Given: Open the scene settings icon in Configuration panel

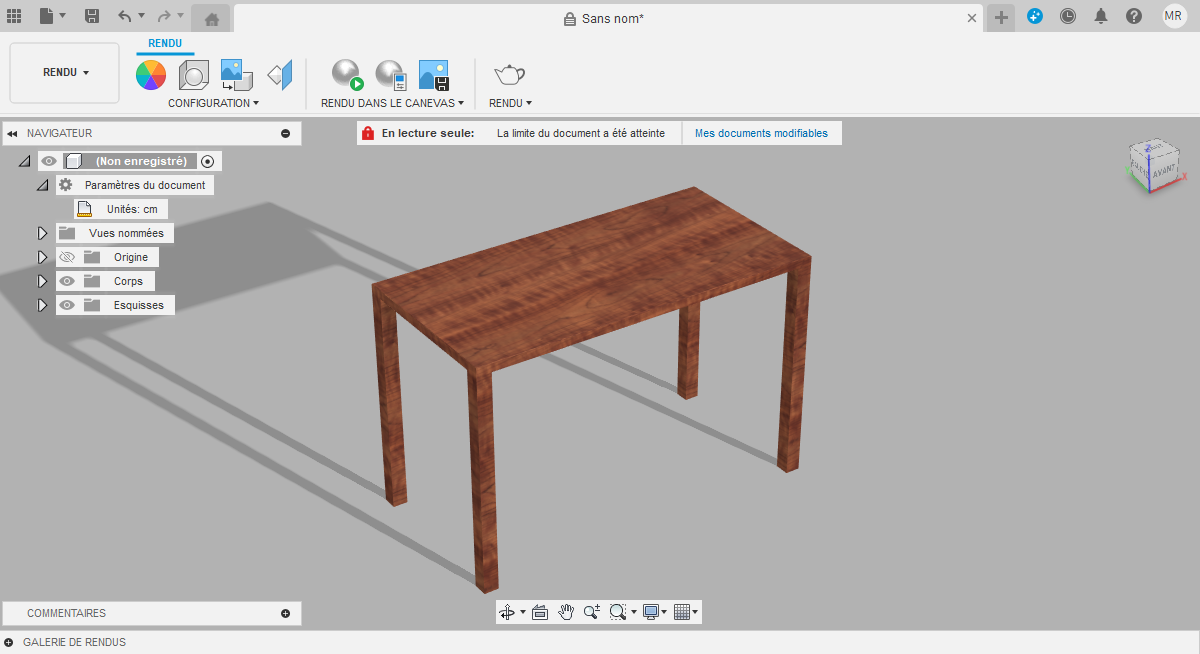Looking at the screenshot, I should [193, 75].
